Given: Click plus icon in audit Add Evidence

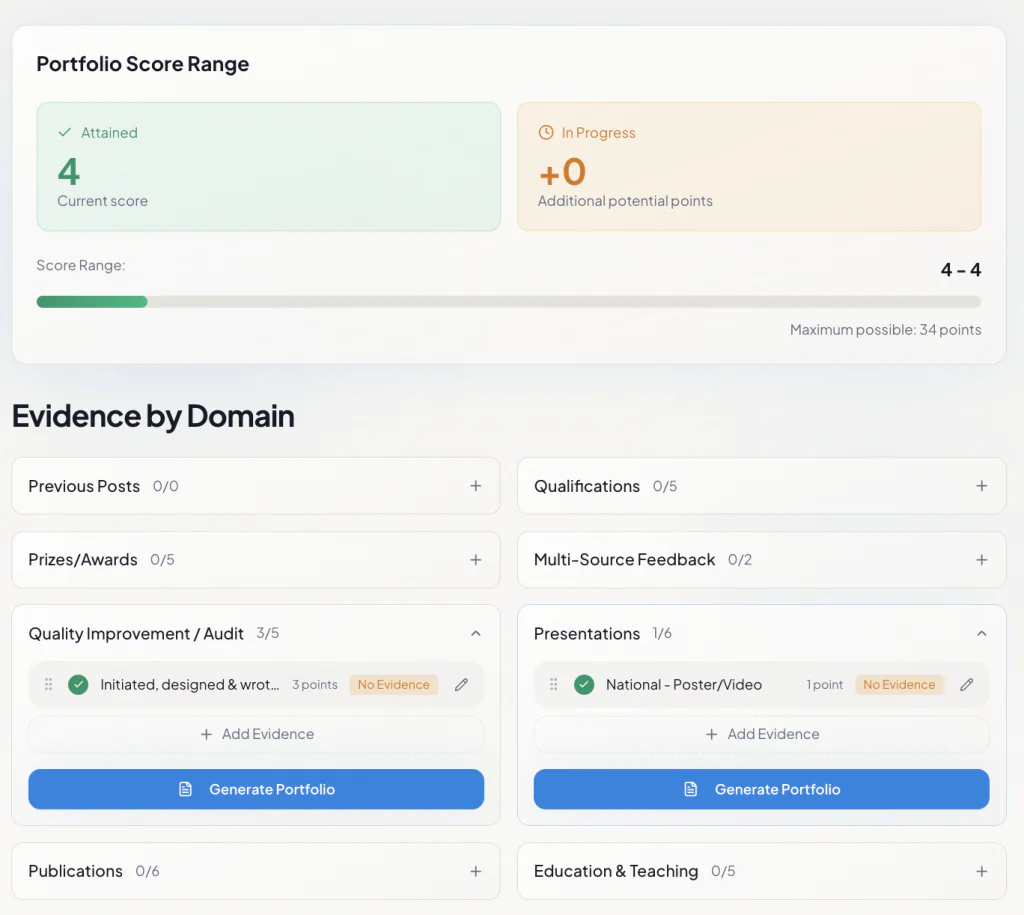Looking at the screenshot, I should (x=206, y=734).
